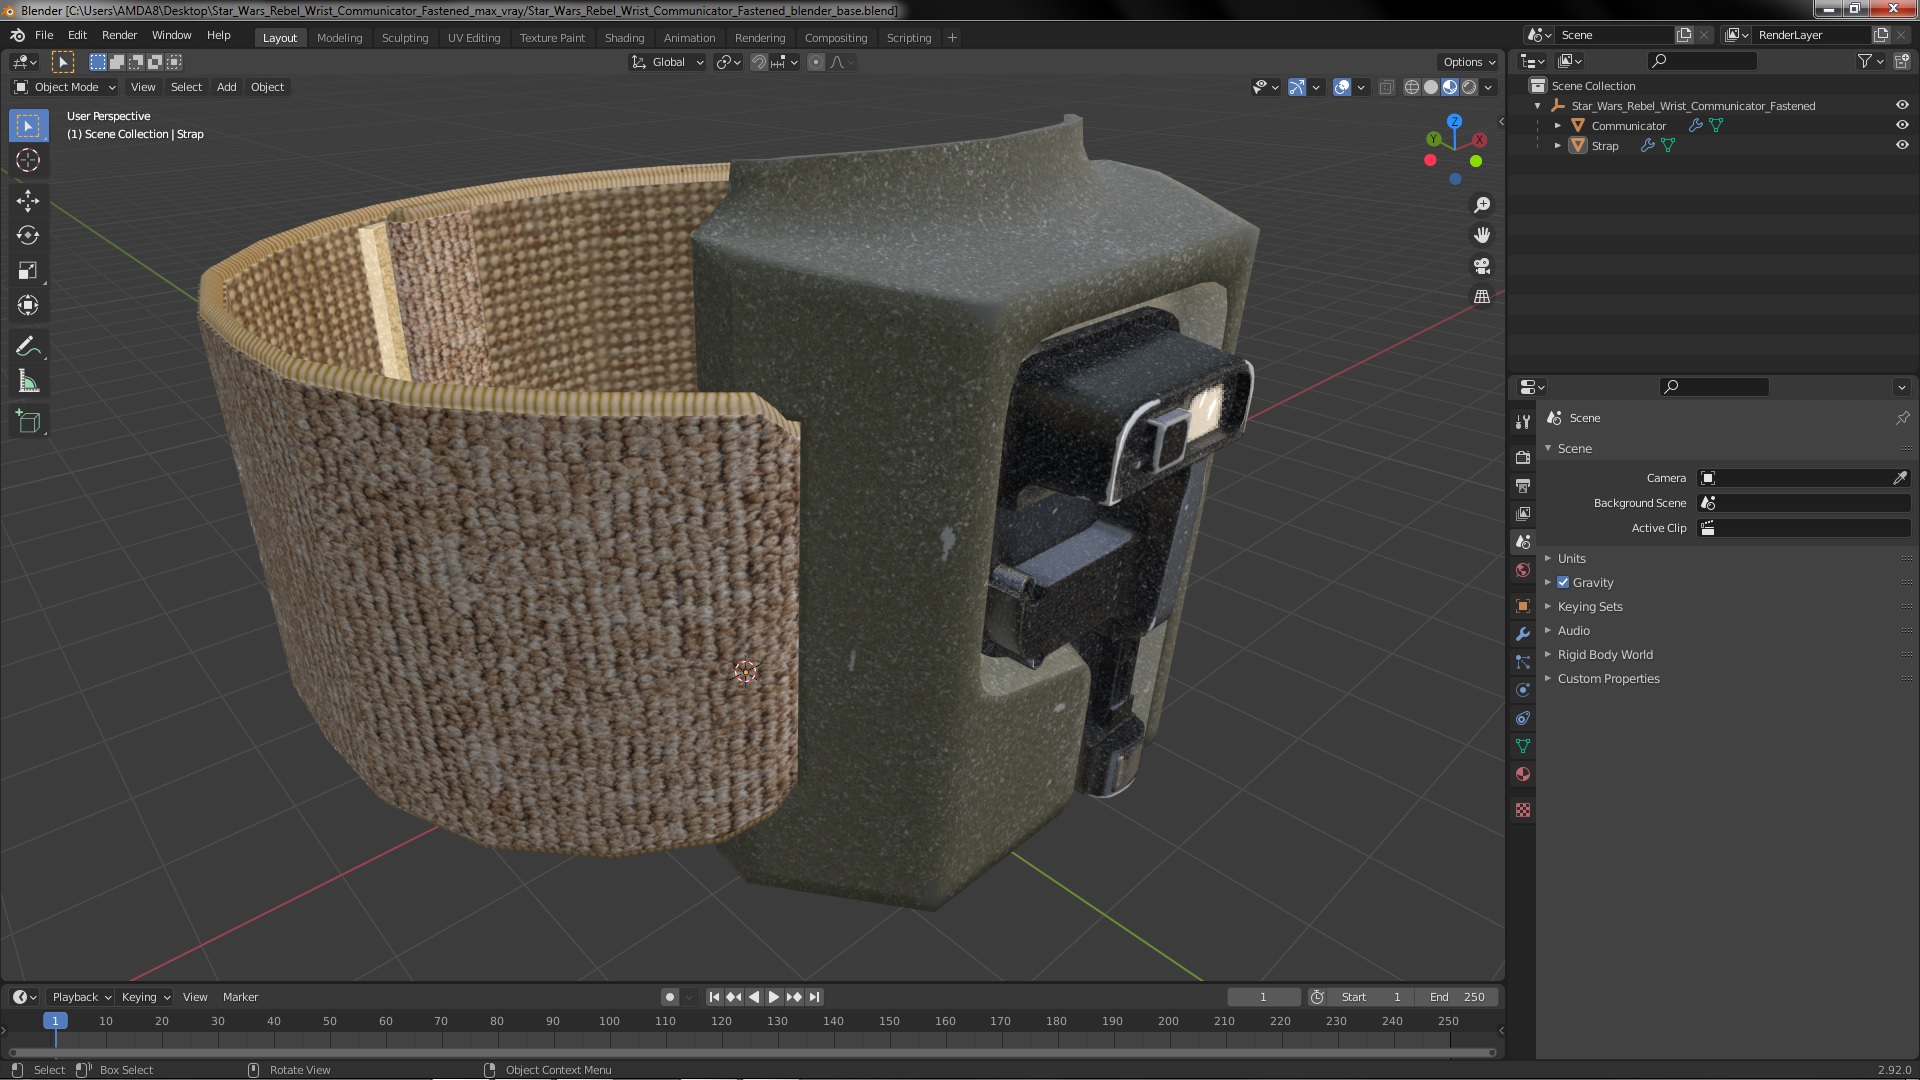Expand the Keying Sets panel
The height and width of the screenshot is (1080, 1920).
1589,607
